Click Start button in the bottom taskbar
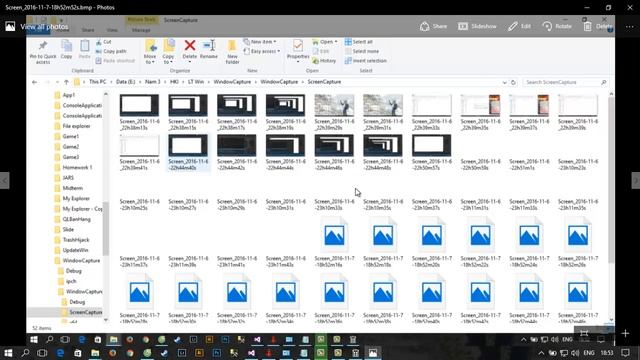This screenshot has height=360, width=640. [8, 353]
